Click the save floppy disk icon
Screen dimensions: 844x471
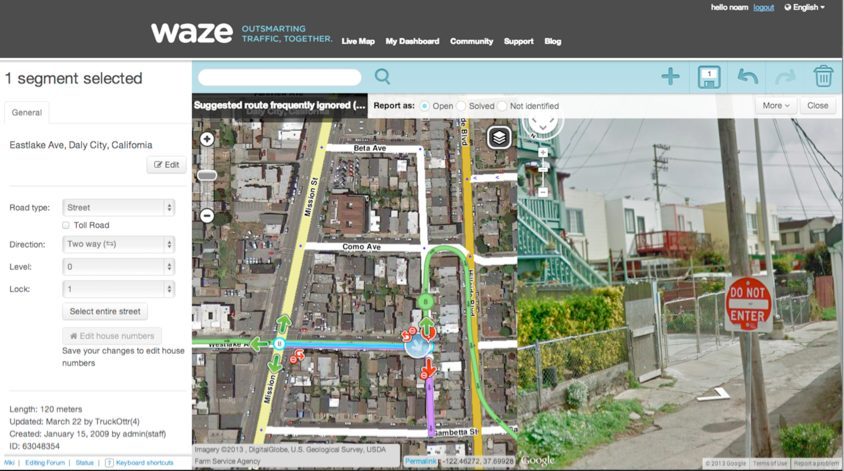coord(709,77)
